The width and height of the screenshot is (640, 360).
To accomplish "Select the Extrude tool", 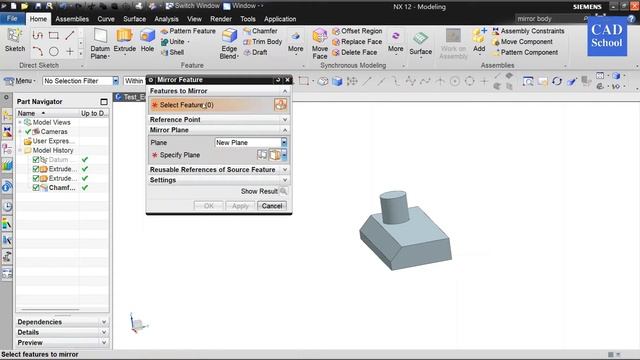I will 124,41.
